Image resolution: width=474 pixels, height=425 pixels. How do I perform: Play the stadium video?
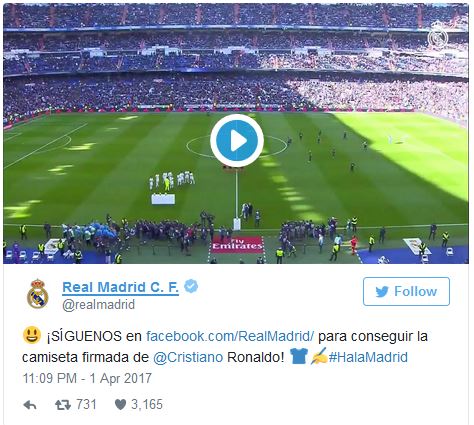point(237,140)
